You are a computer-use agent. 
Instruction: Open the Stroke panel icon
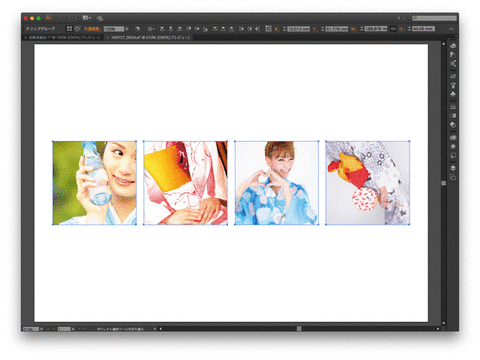point(453,107)
